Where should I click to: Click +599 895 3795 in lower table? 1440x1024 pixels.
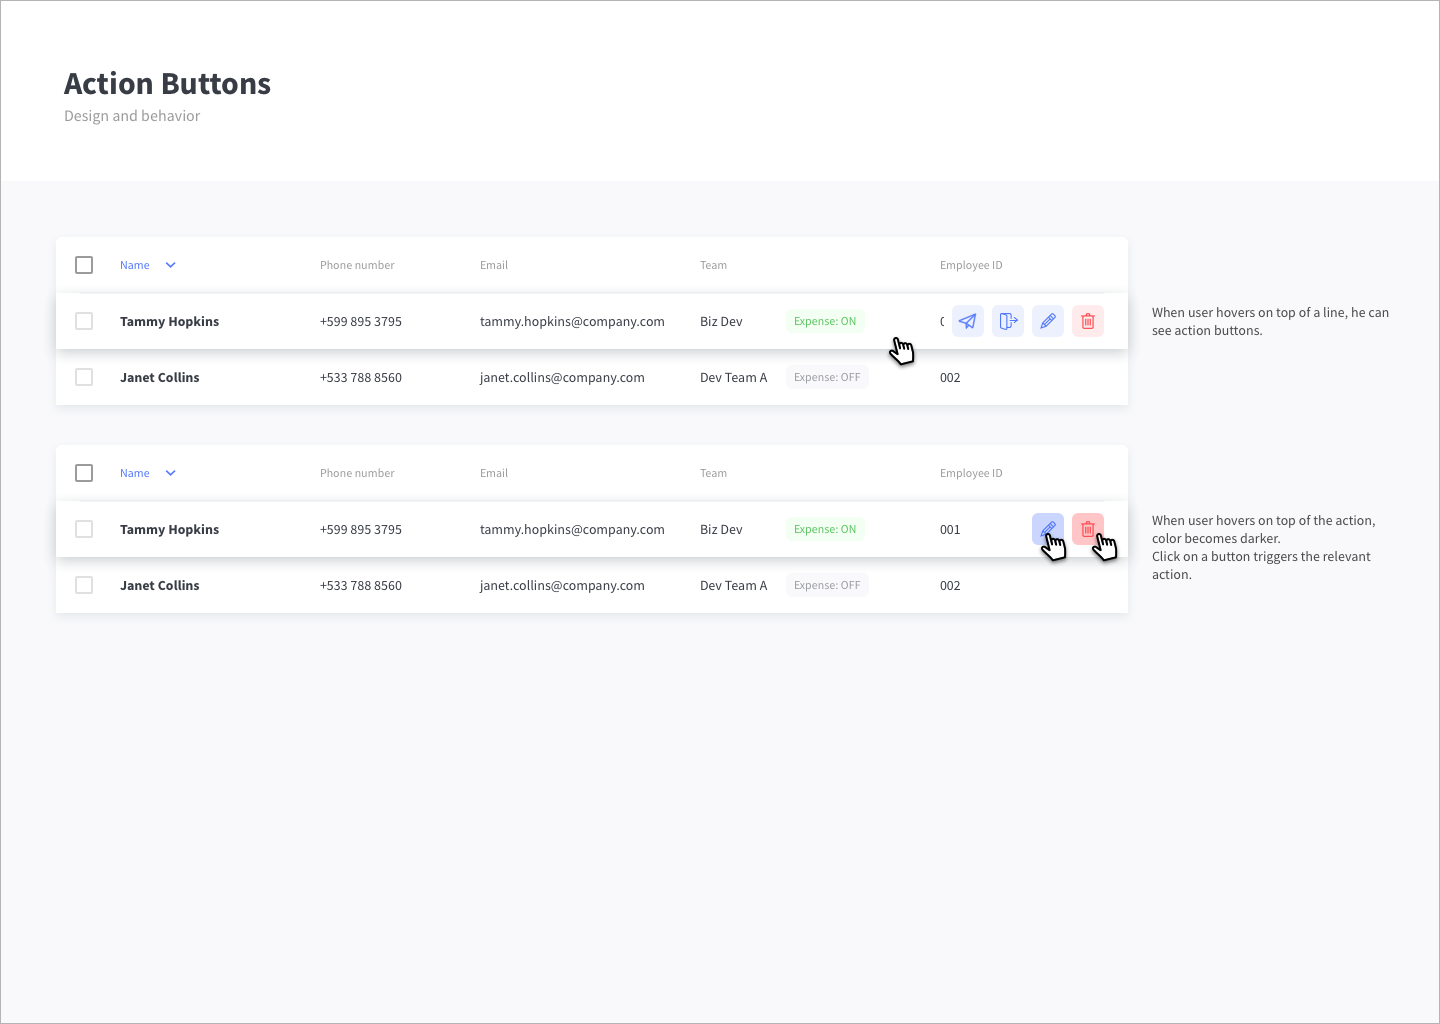click(361, 529)
